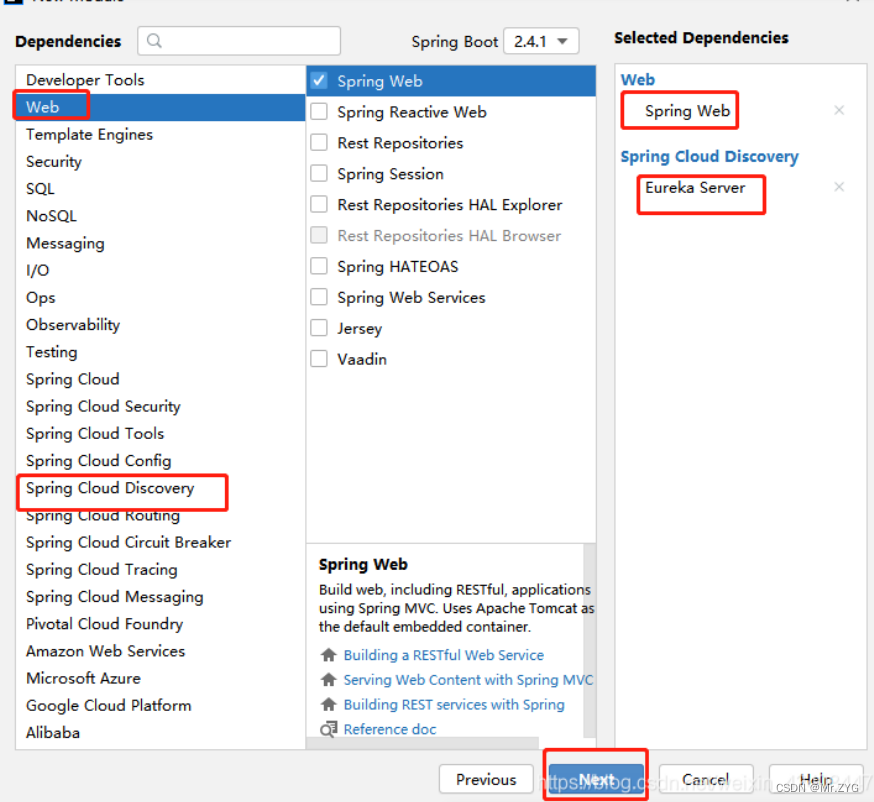
Task: Select Spring Cloud Security category
Action: [x=161, y=406]
